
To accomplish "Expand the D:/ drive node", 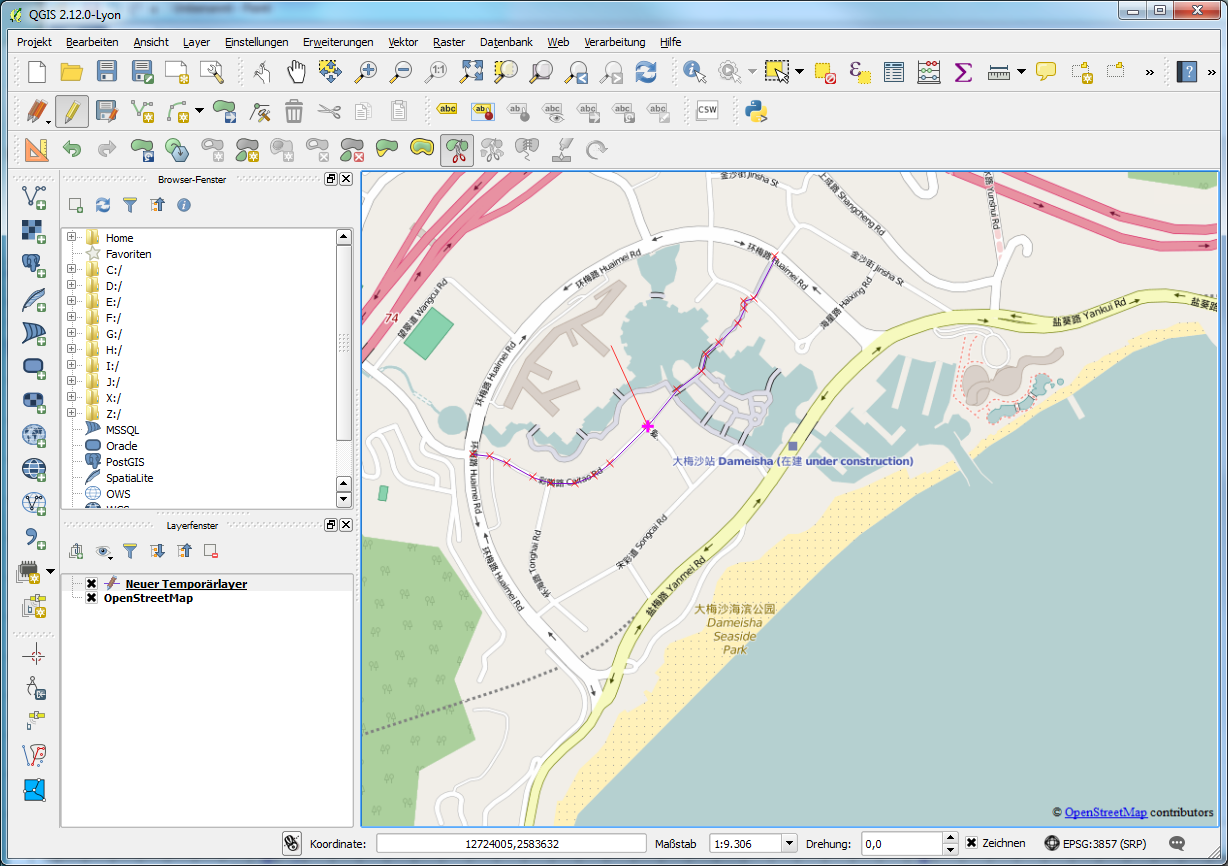I will click(72, 286).
